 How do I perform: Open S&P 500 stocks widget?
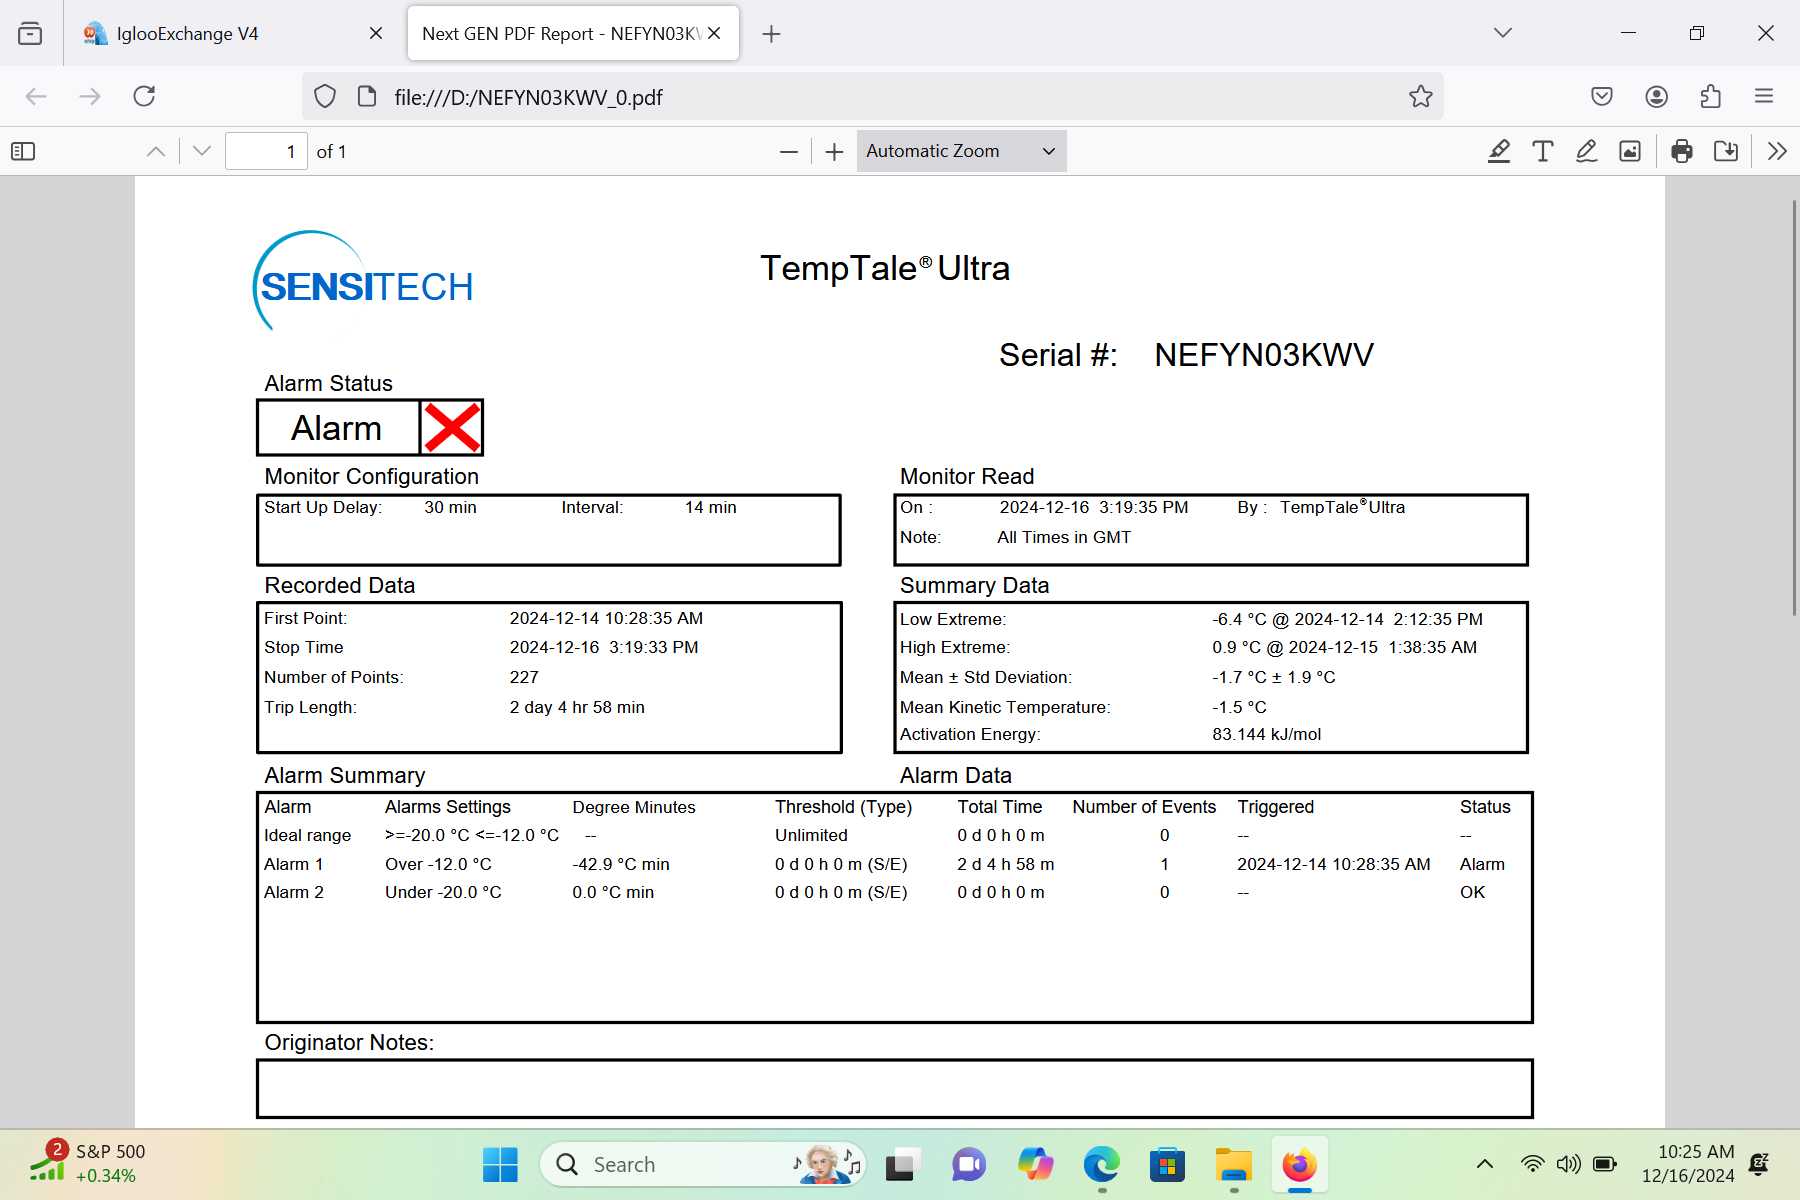(88, 1163)
